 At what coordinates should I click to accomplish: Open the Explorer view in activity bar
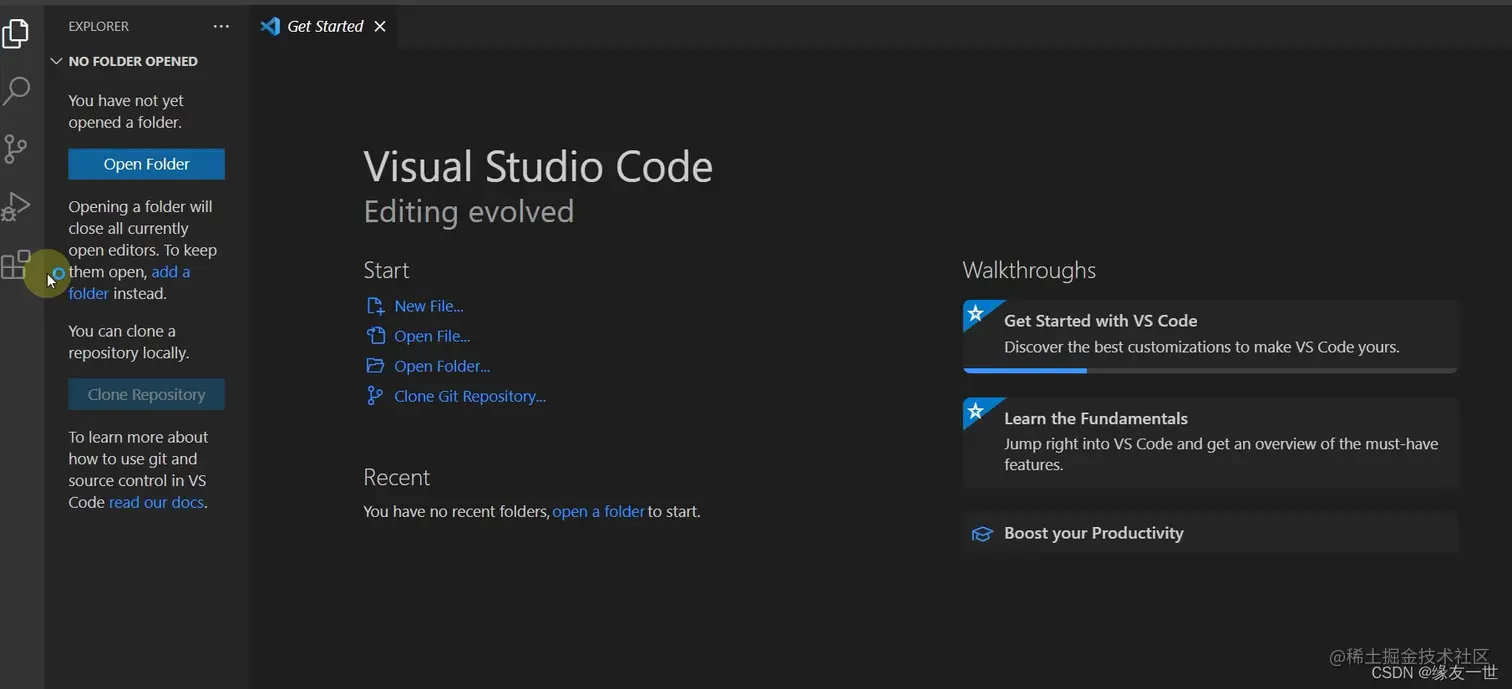[x=16, y=33]
